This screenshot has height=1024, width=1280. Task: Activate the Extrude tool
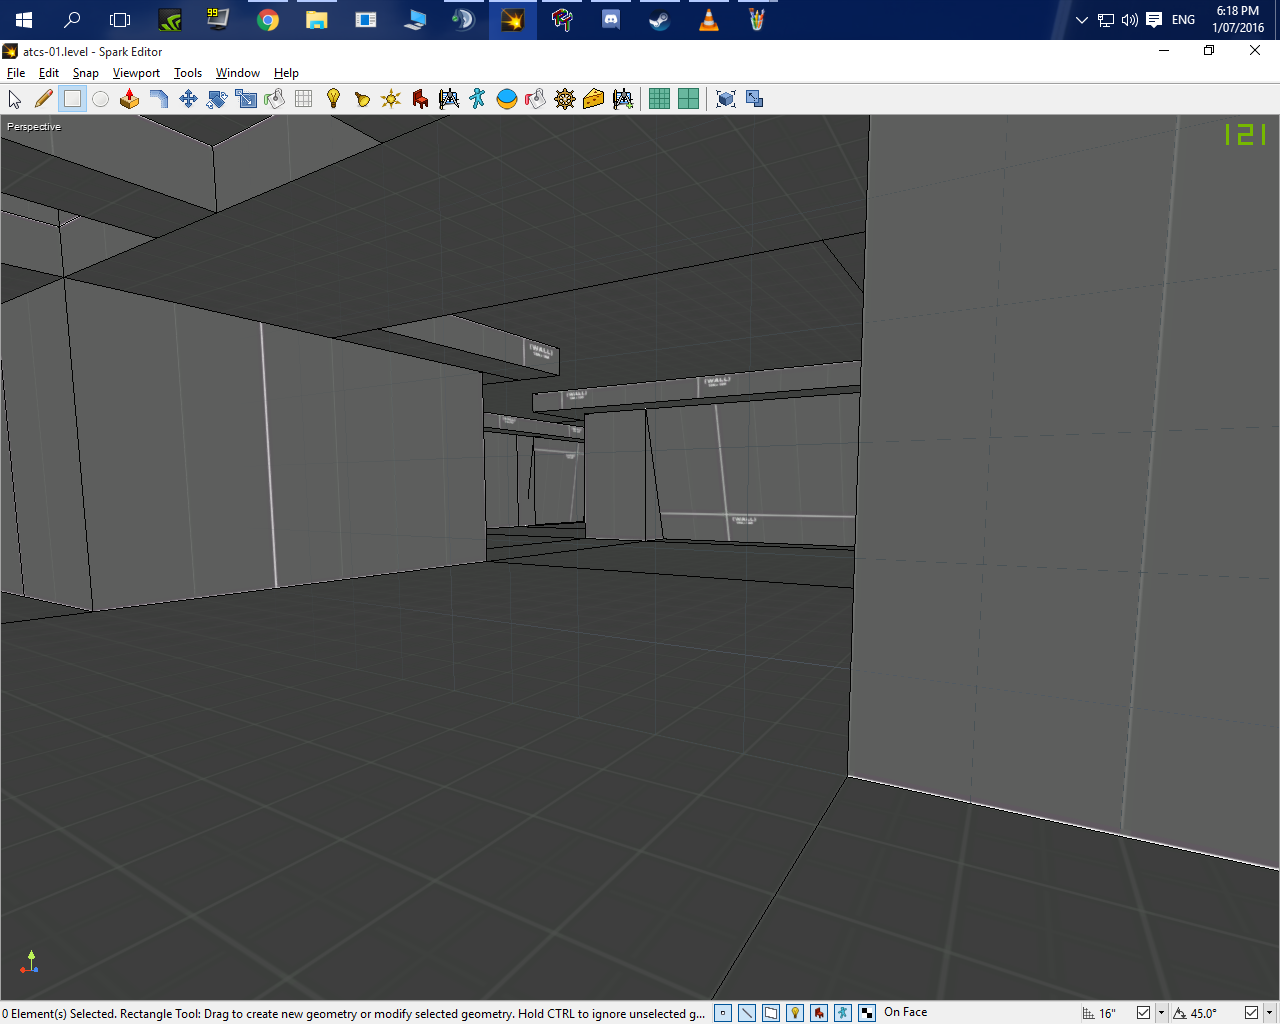point(129,99)
